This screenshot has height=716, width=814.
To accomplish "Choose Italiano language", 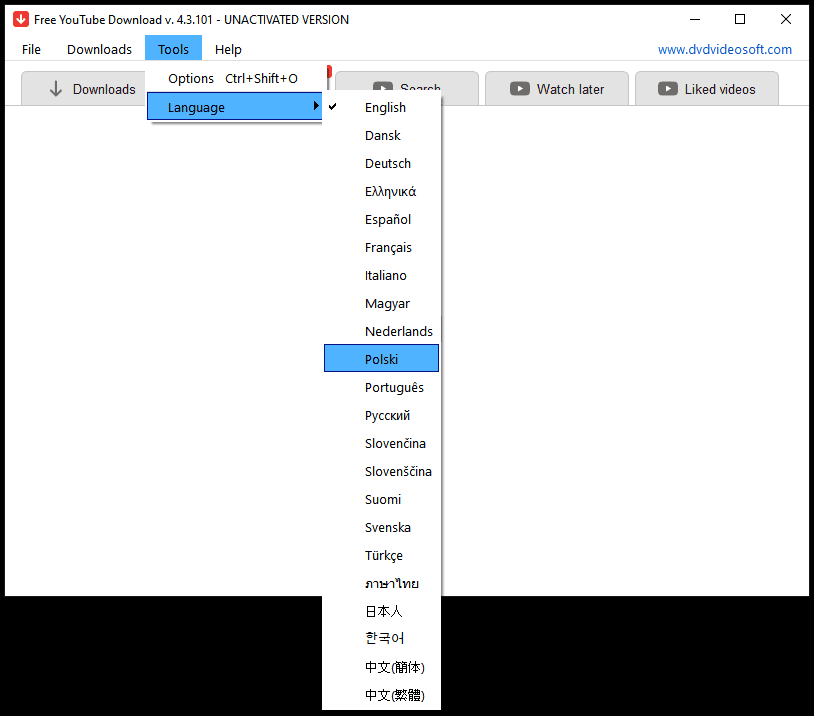I will (382, 276).
